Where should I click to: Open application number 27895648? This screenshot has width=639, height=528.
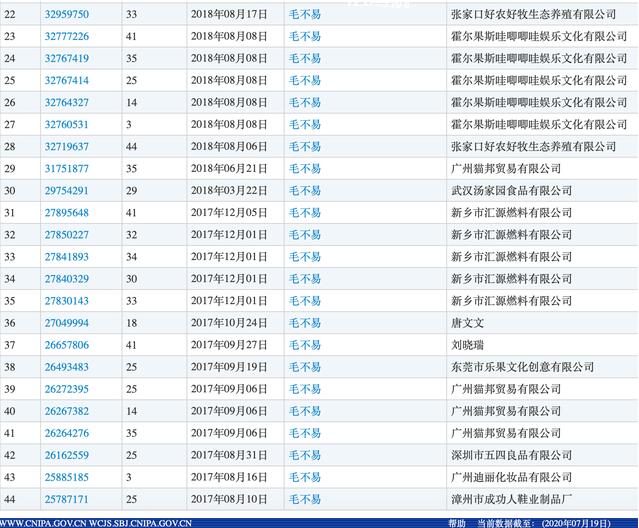[67, 213]
